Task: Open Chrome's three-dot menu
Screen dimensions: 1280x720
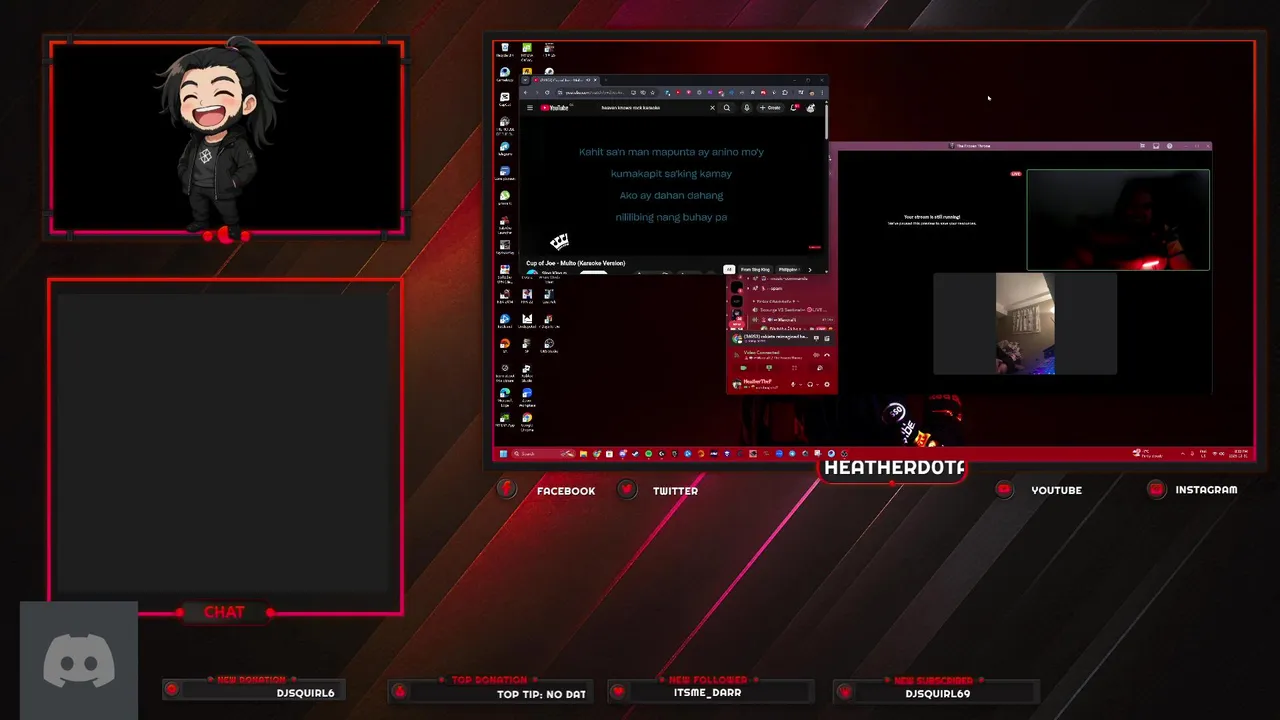Action: pos(822,92)
